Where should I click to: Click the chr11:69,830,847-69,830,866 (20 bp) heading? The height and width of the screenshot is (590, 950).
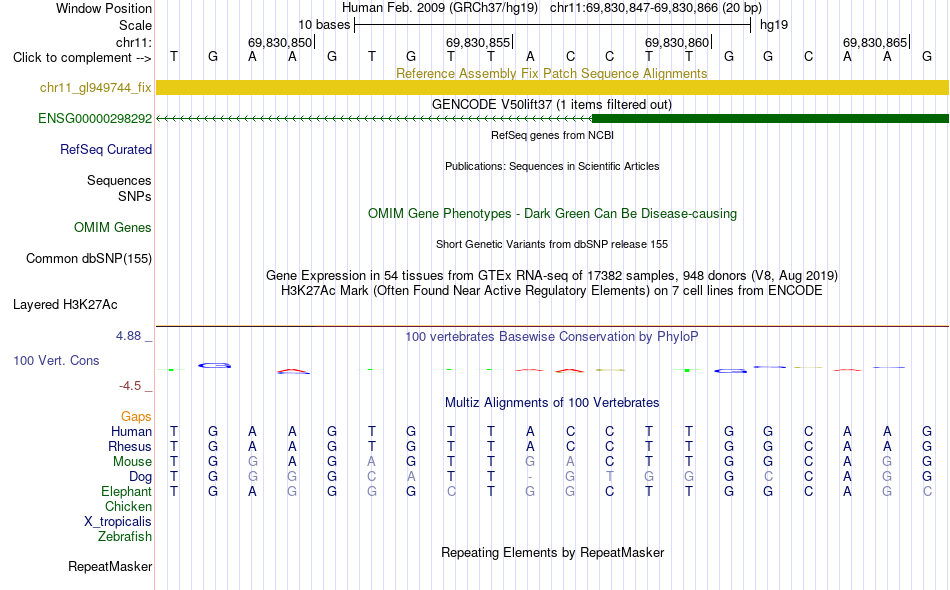click(x=656, y=8)
